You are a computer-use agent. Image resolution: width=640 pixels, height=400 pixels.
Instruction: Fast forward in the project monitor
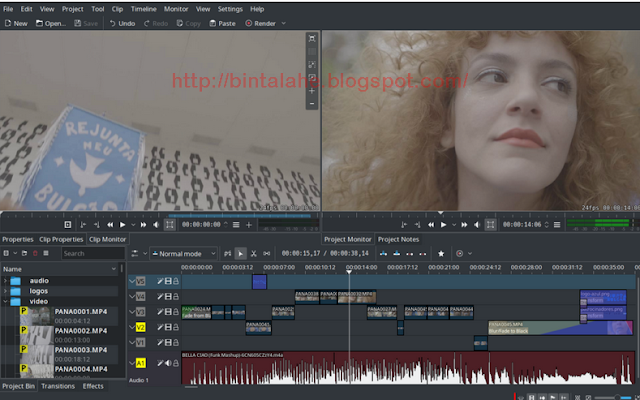point(464,224)
